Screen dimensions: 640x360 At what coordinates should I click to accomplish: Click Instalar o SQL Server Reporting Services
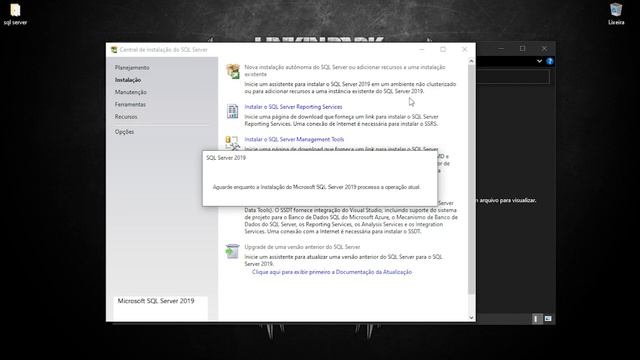293,107
